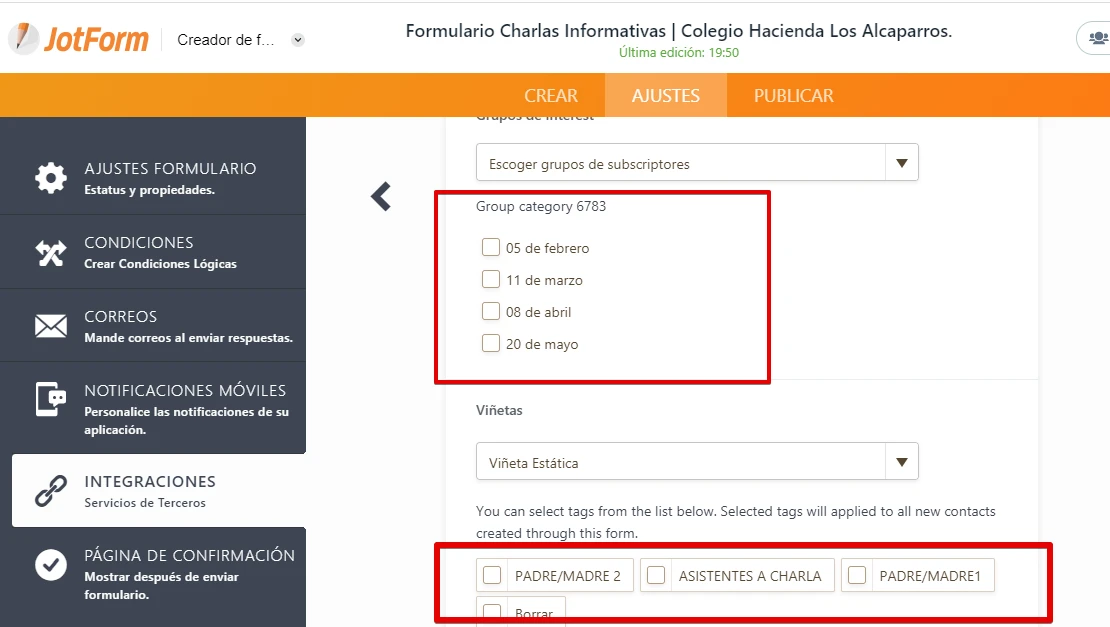This screenshot has width=1110, height=627.
Task: Click the collaborators people icon at top right
Action: (1097, 38)
